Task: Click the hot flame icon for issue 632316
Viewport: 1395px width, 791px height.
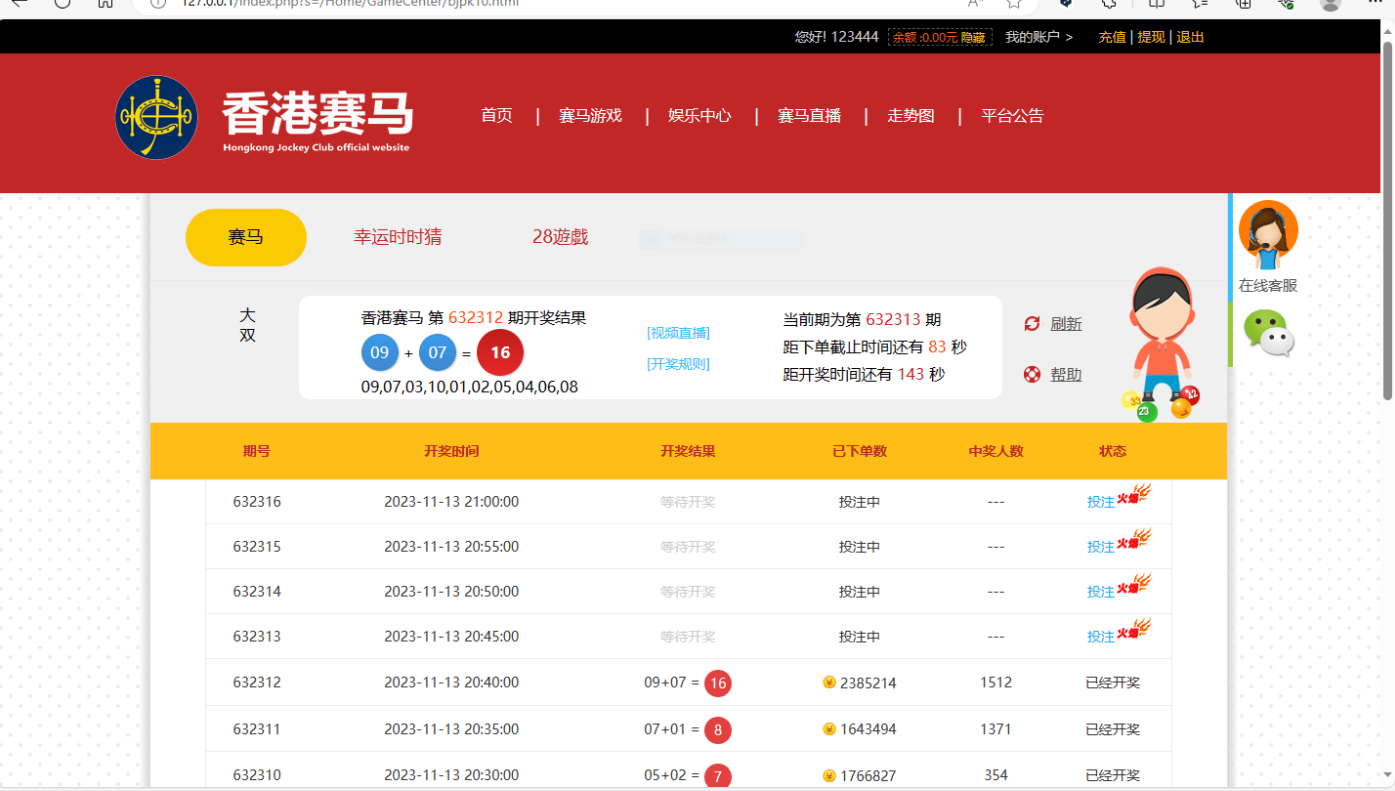Action: [x=1134, y=495]
